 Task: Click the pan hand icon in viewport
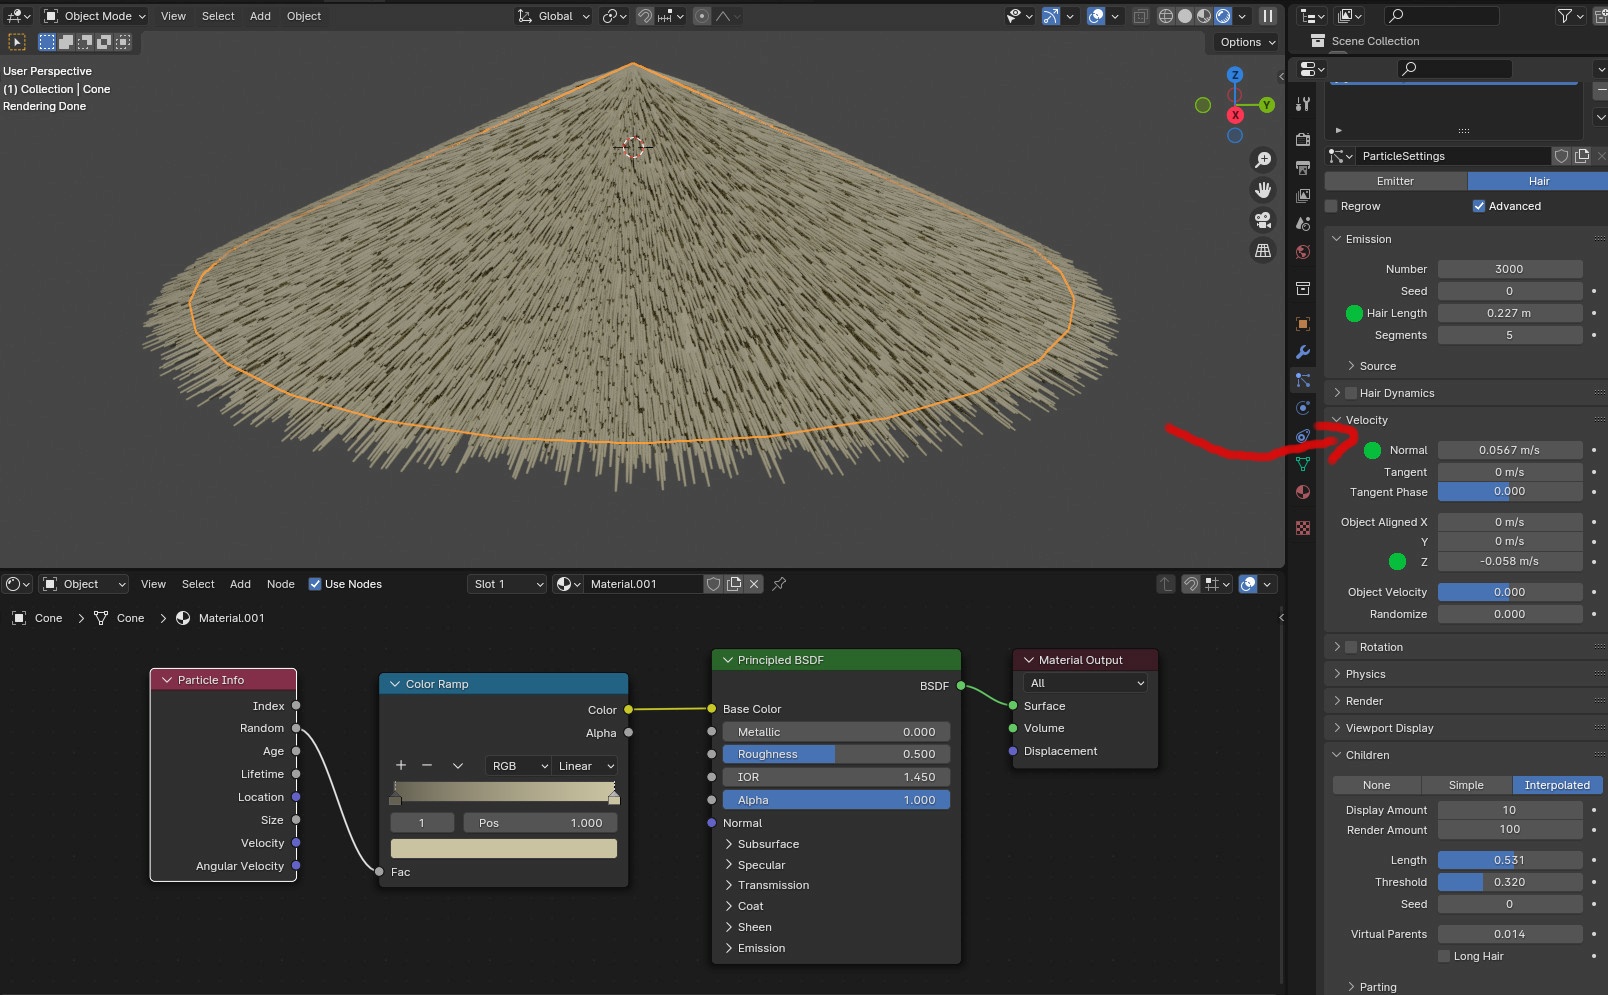click(1263, 190)
